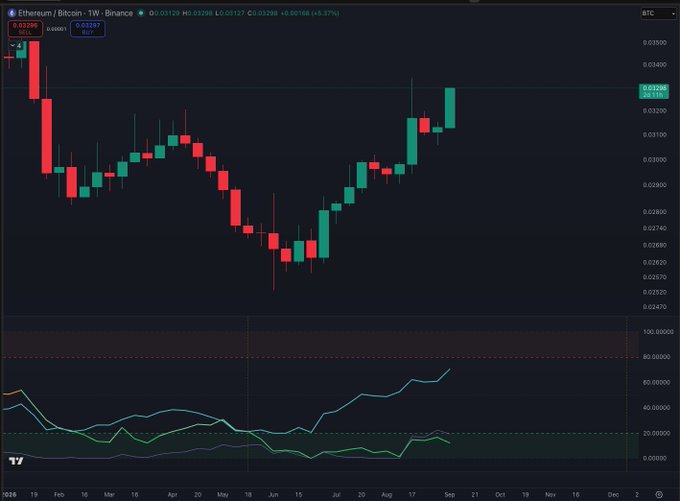This screenshot has width=680, height=501.
Task: Click the green market status dot
Action: tap(141, 13)
